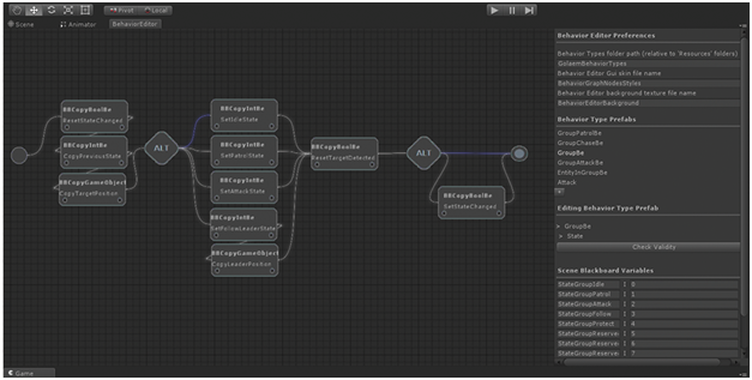Click the Step frame button

point(529,10)
